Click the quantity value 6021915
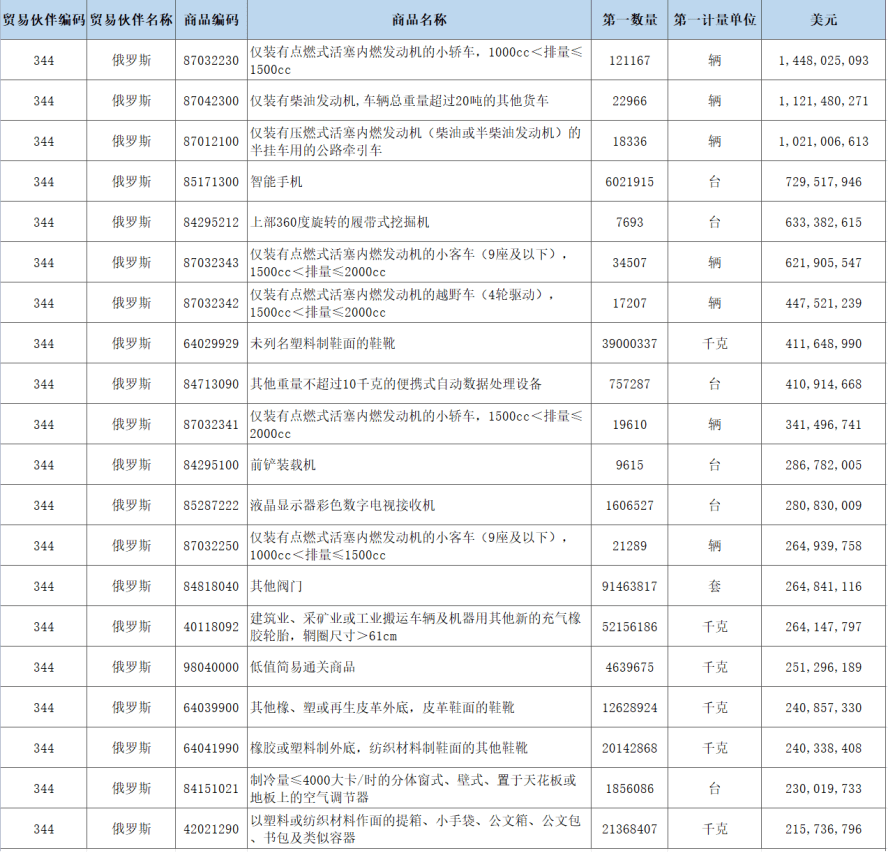The height and width of the screenshot is (853, 888). click(x=629, y=182)
